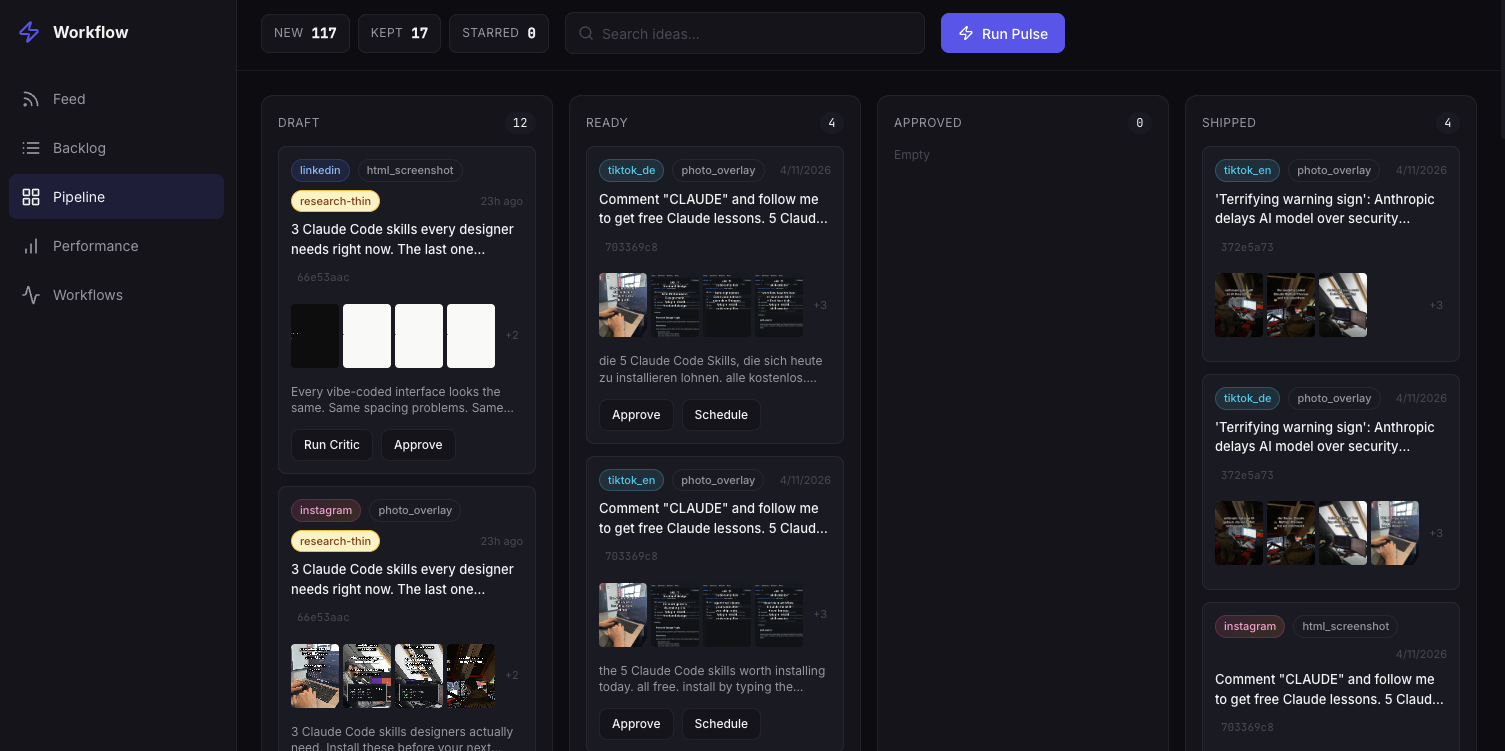Open instagram shipped card 'Comment CLAUDE' title

(1329, 689)
